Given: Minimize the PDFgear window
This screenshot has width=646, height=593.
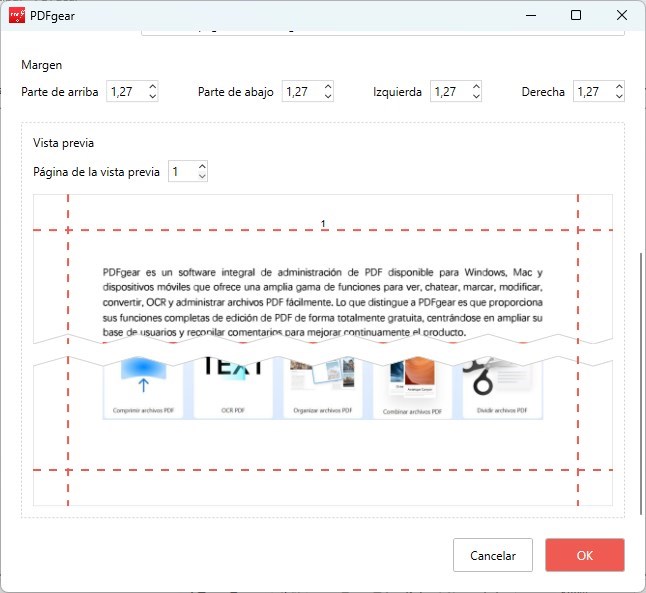Looking at the screenshot, I should [531, 15].
